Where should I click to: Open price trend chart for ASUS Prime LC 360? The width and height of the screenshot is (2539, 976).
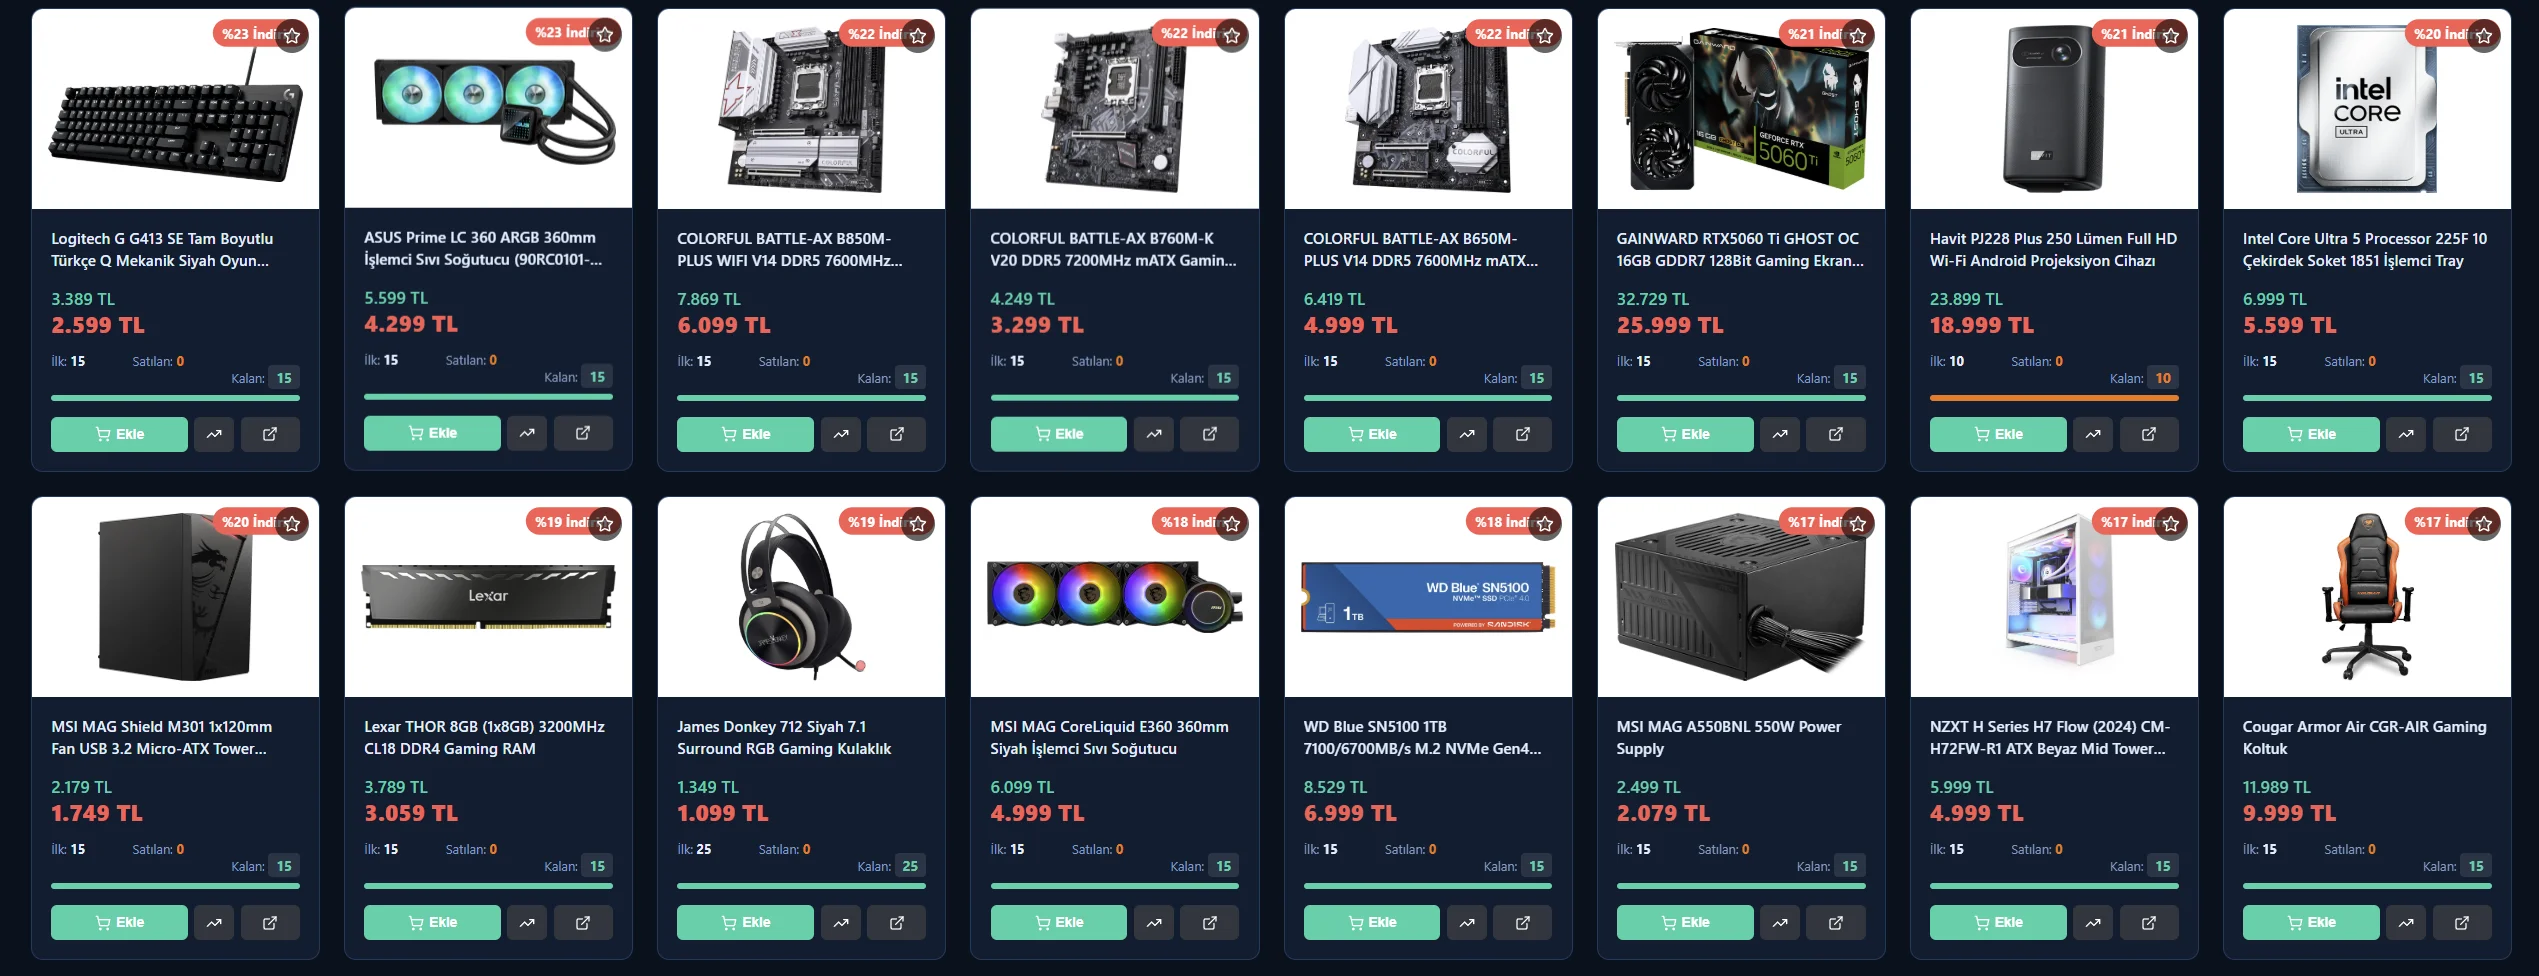click(527, 433)
